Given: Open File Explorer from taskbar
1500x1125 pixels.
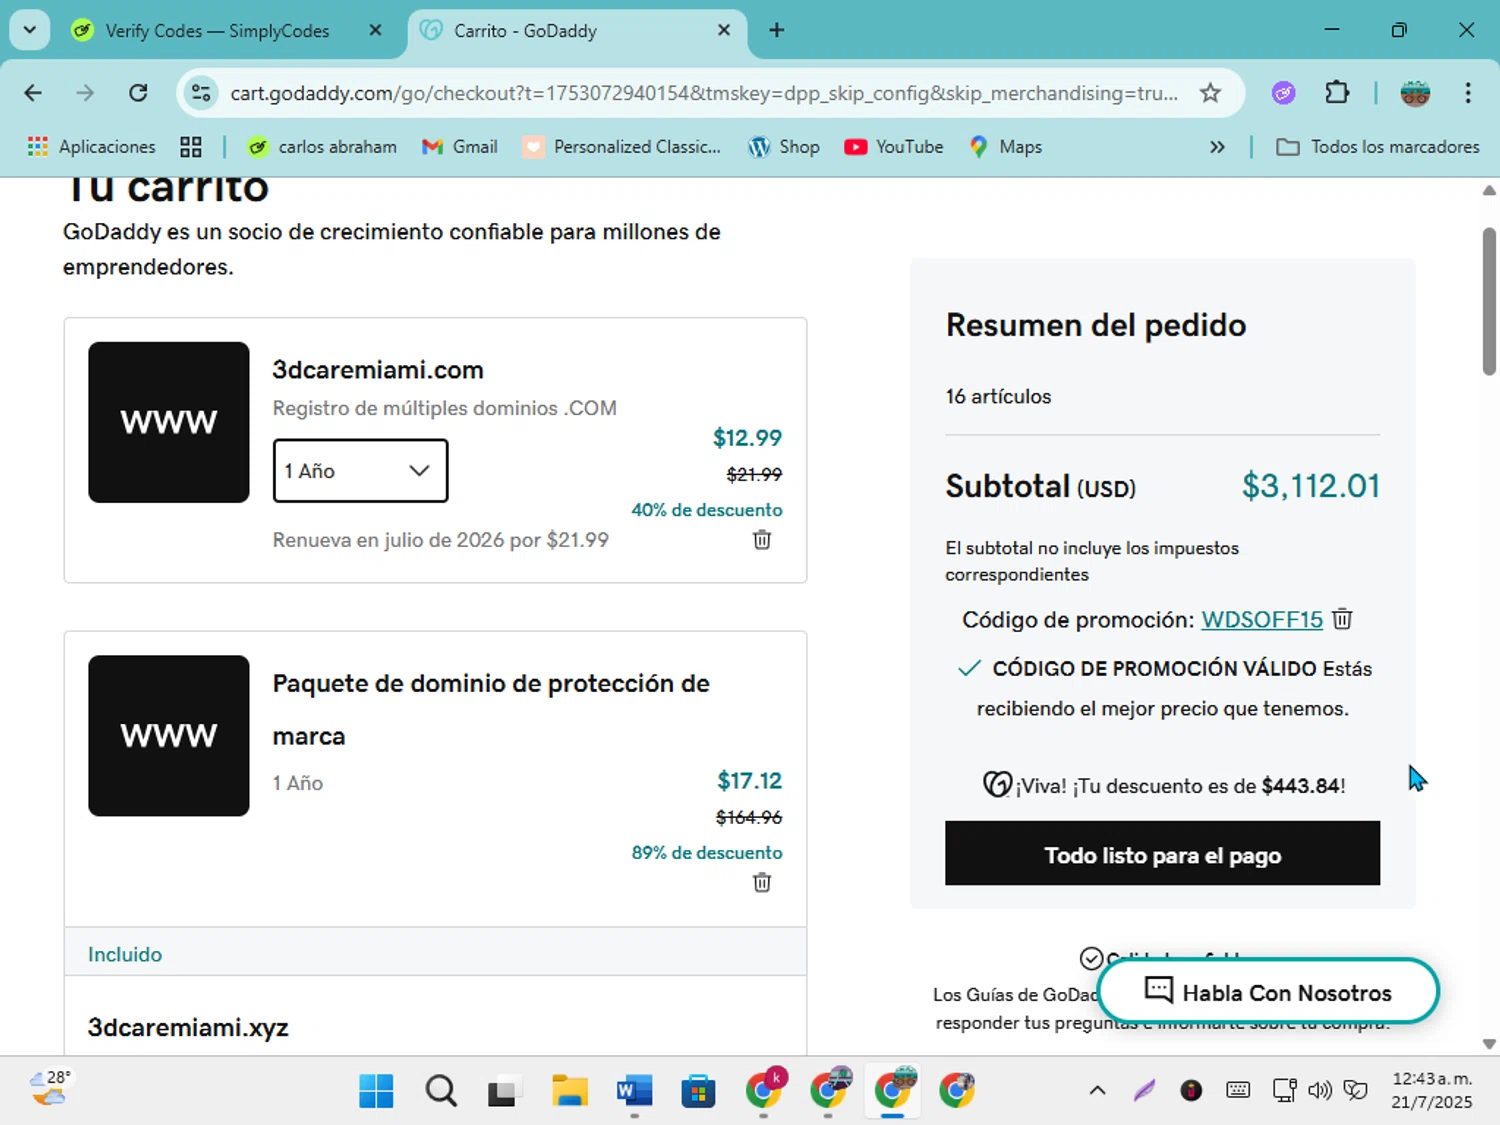Looking at the screenshot, I should tap(569, 1091).
